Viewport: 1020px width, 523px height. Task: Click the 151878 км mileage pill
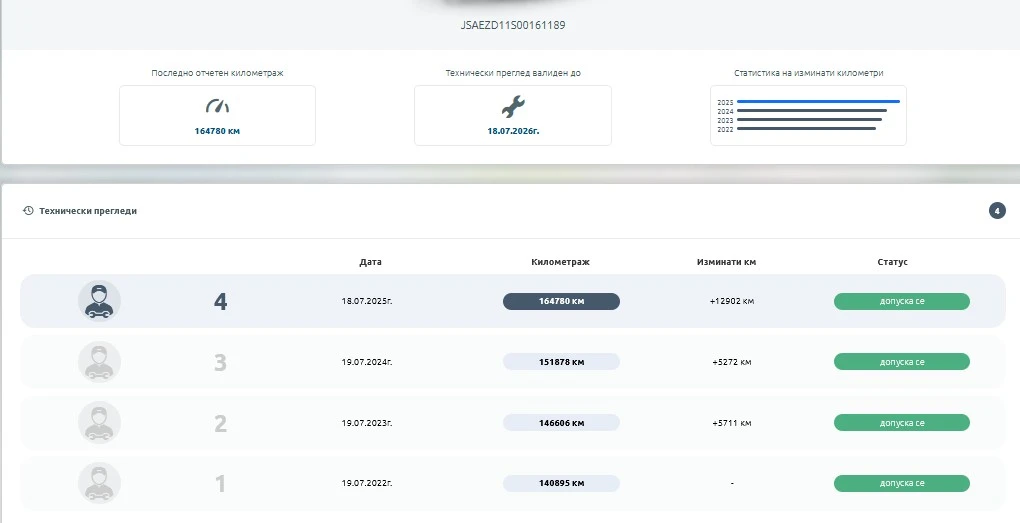561,362
